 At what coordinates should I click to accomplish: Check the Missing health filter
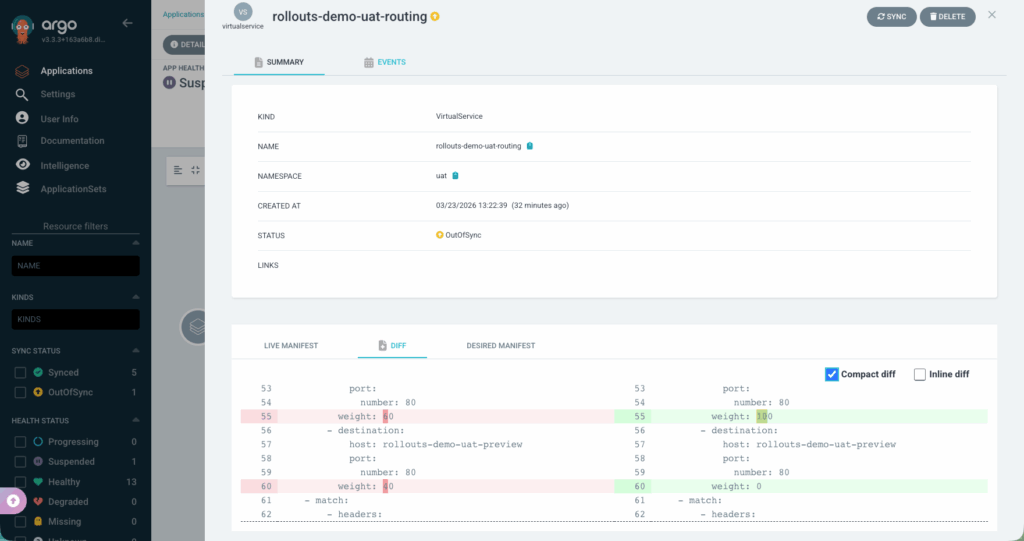(20, 521)
